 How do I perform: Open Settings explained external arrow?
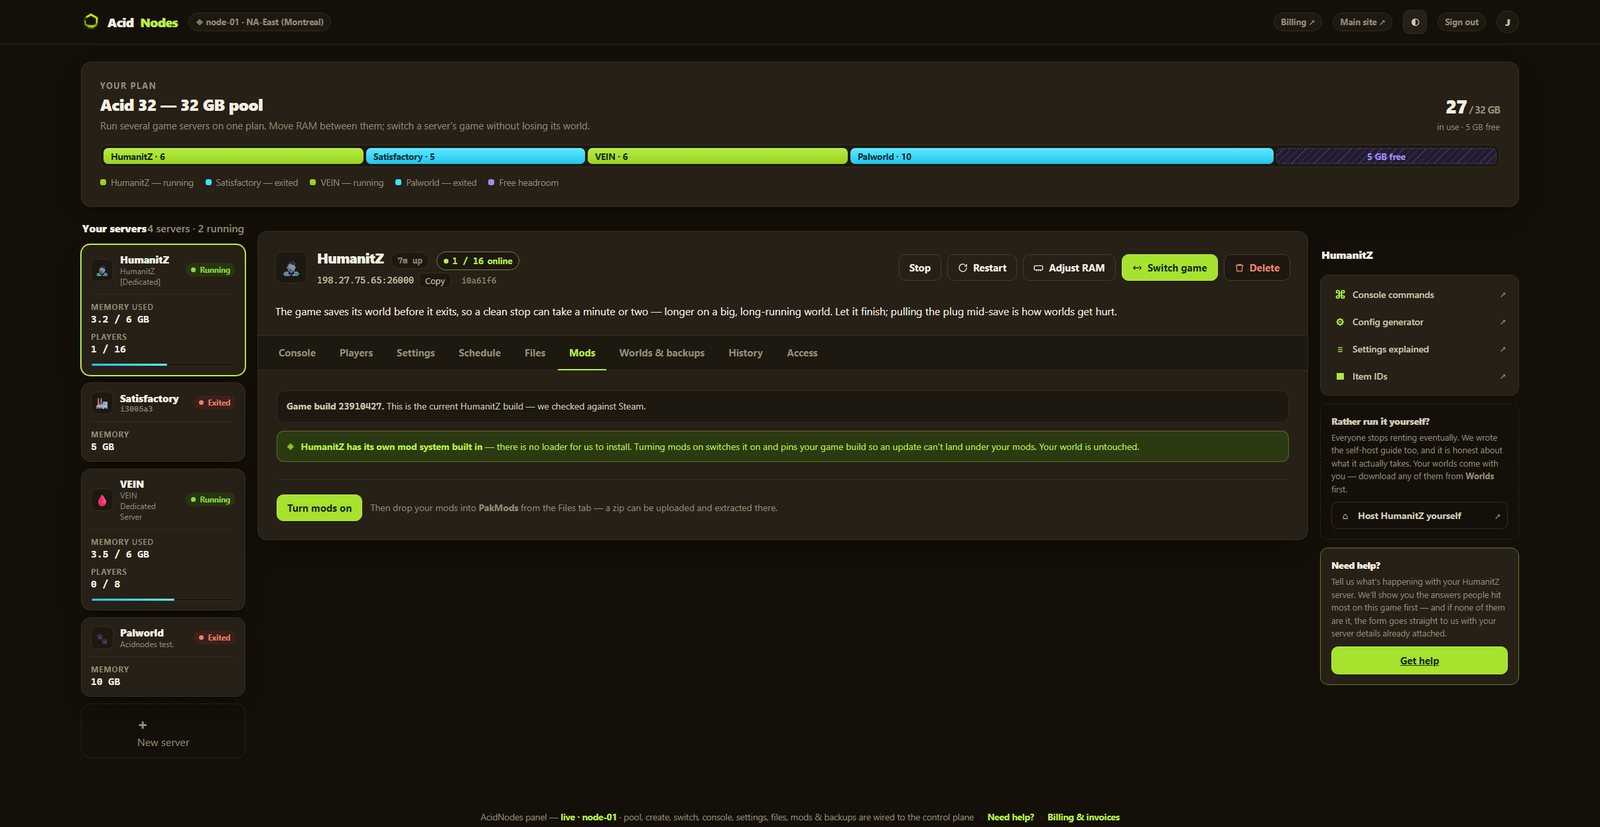pyautogui.click(x=1502, y=349)
